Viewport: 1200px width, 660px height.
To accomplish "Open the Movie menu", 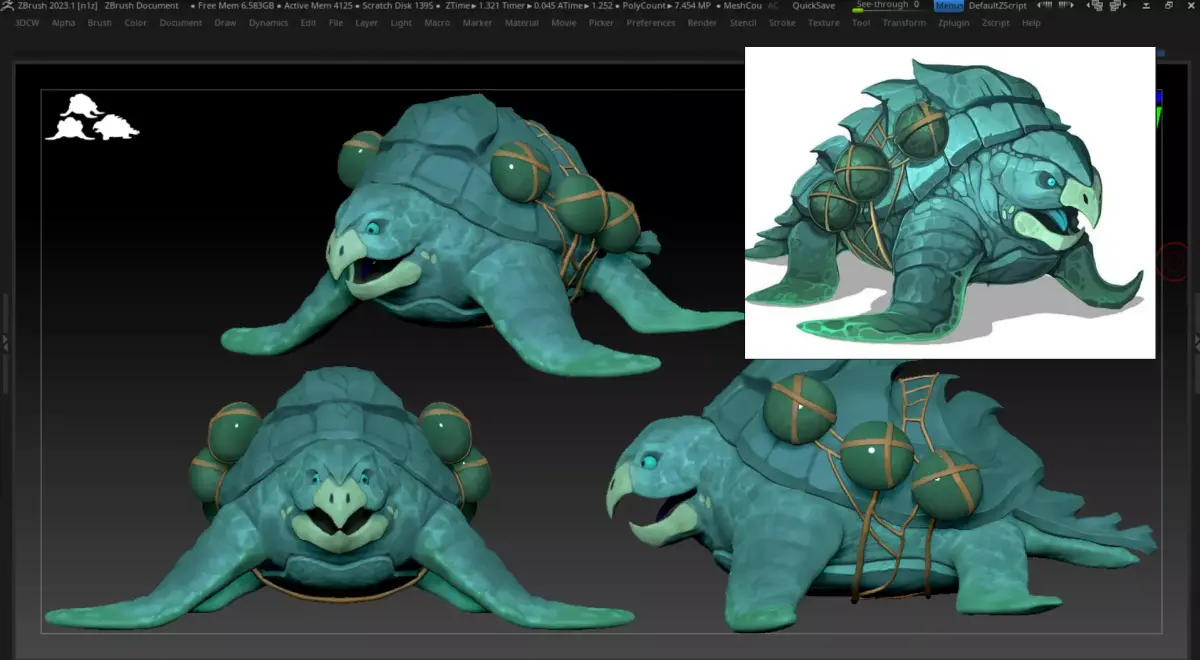I will (x=564, y=23).
